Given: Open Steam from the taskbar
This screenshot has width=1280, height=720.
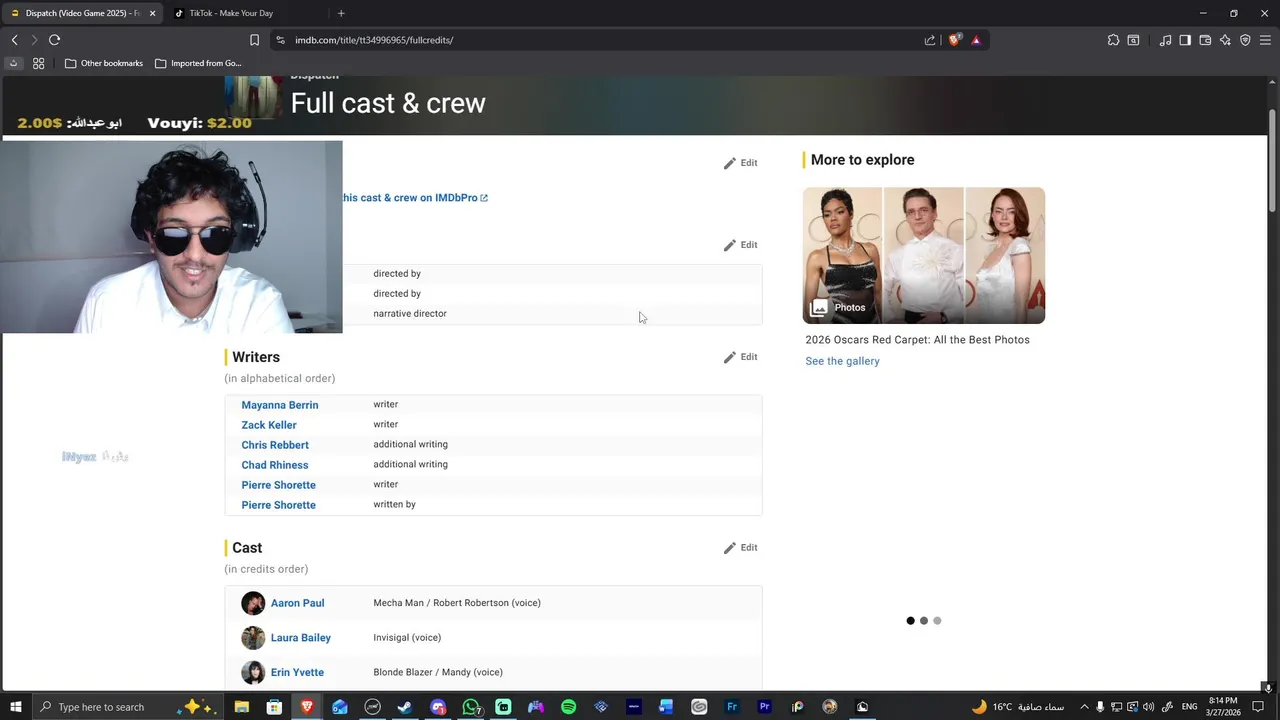Looking at the screenshot, I should click(405, 707).
